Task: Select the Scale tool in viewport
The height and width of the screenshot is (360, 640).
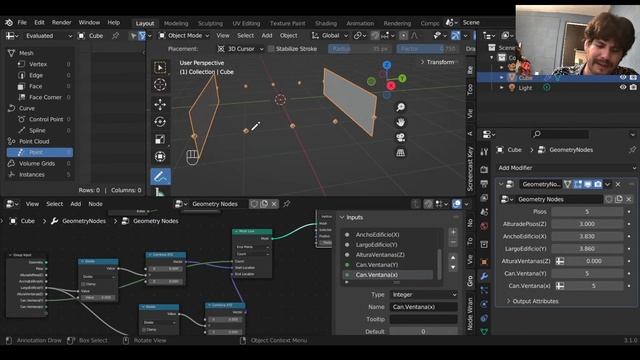Action: tap(160, 139)
